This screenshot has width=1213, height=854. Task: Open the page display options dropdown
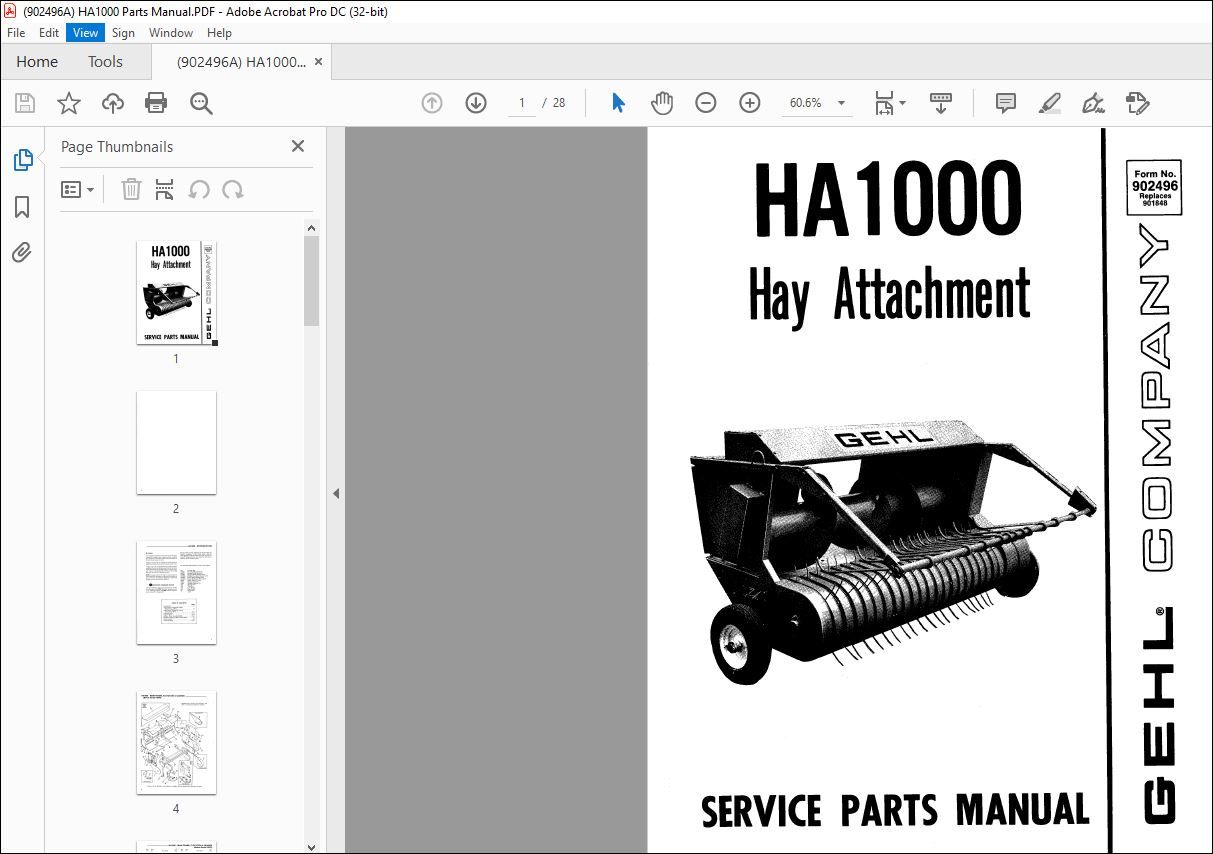[889, 102]
